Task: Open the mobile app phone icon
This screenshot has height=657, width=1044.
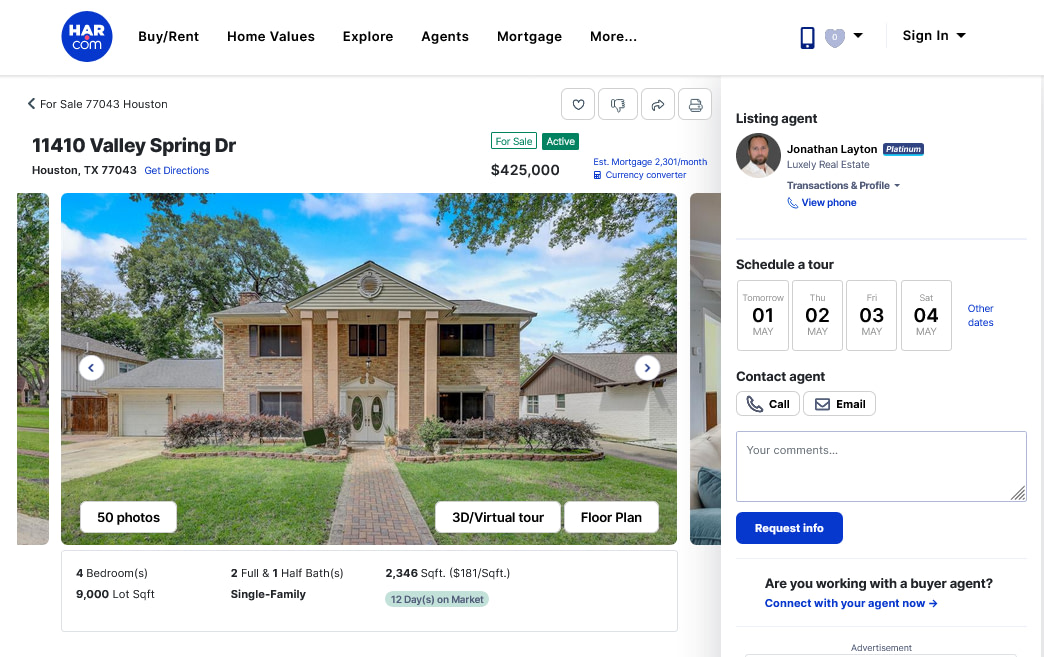Action: 807,37
